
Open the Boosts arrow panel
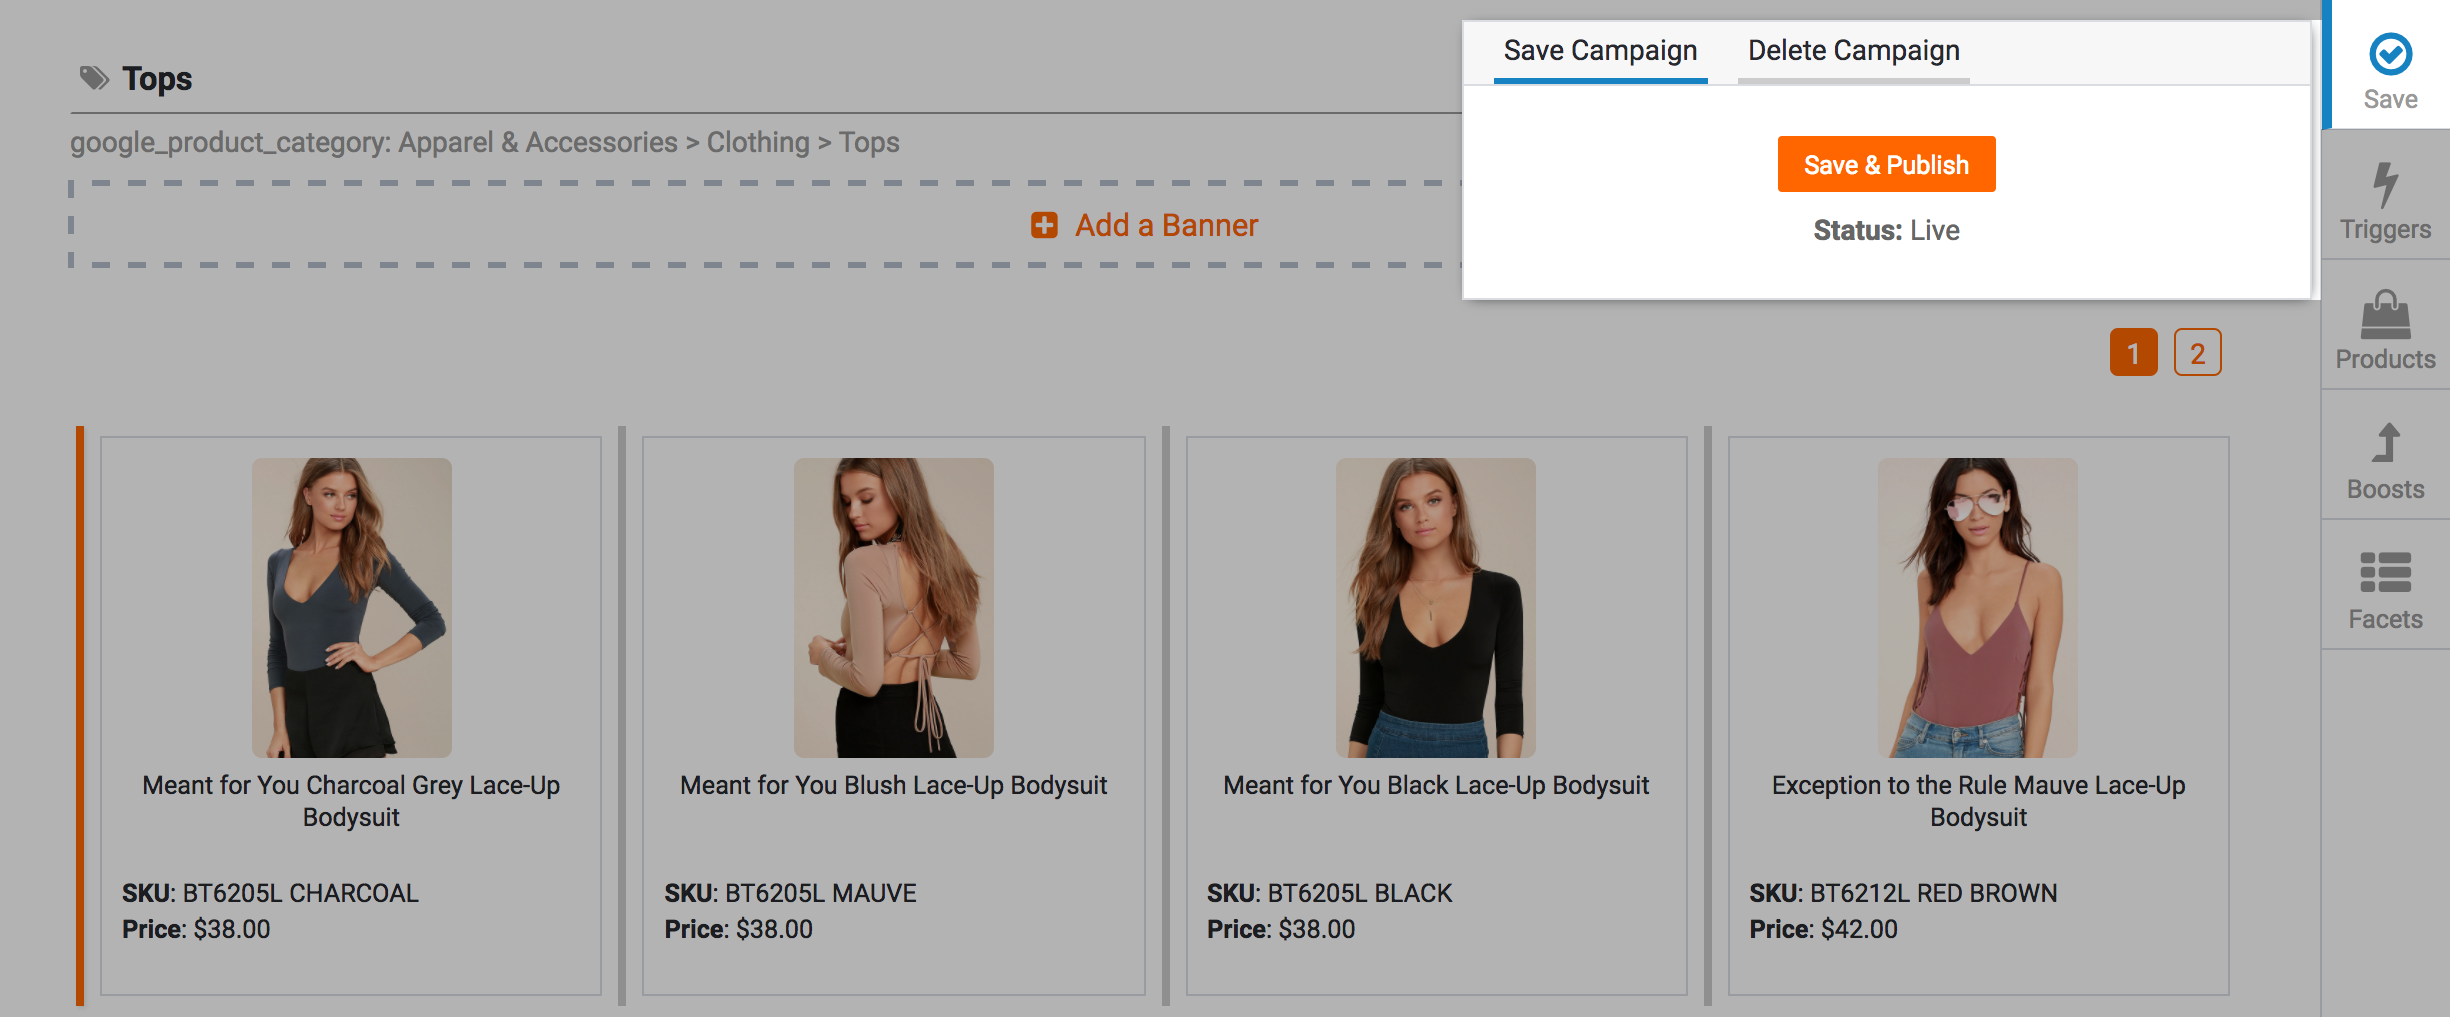pyautogui.click(x=2385, y=444)
